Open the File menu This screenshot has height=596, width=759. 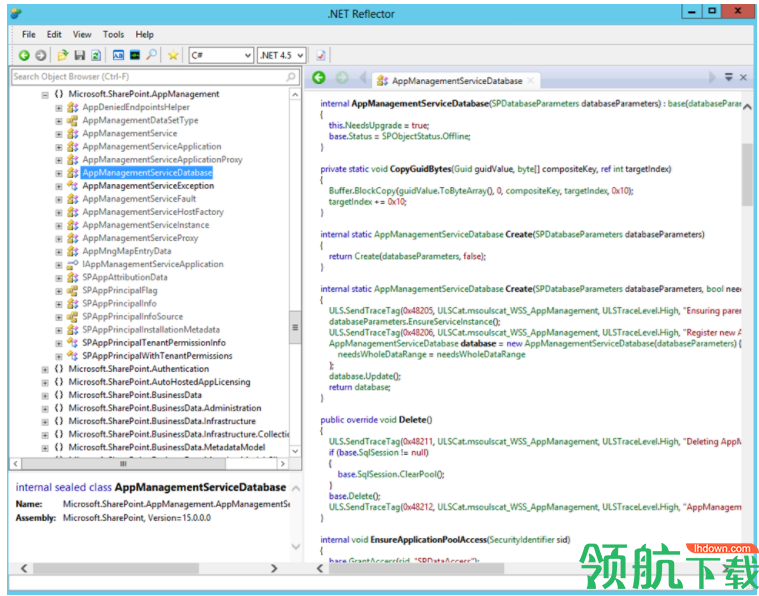click(x=29, y=34)
